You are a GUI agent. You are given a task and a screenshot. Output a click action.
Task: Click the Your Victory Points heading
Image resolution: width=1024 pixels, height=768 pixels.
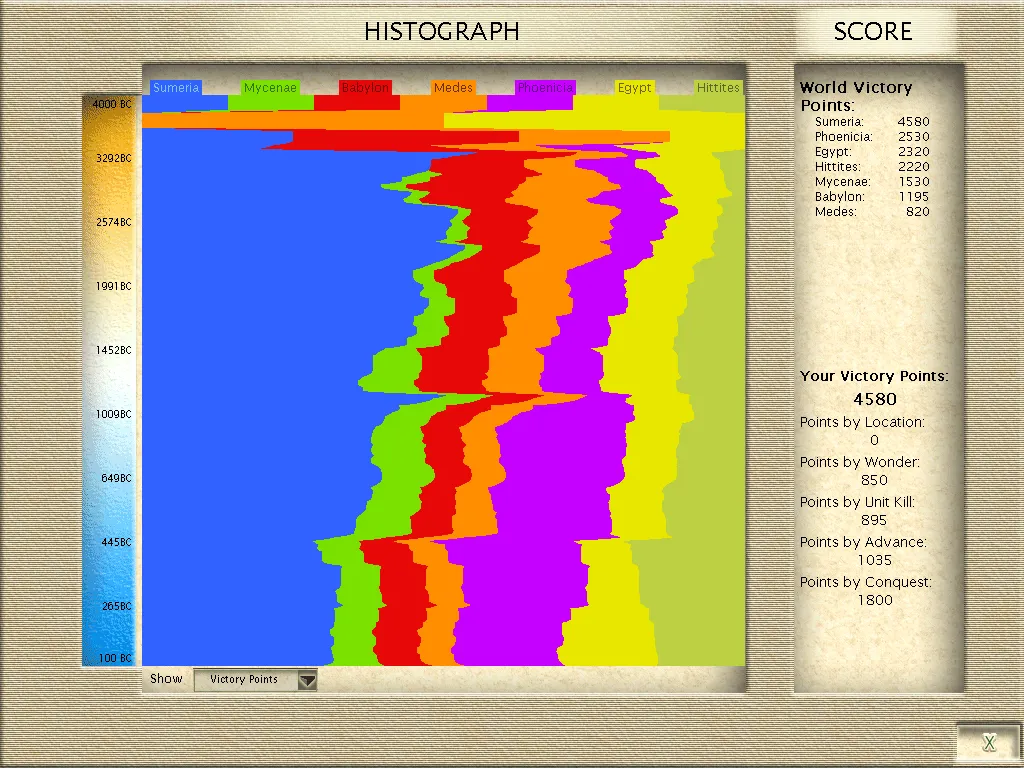(874, 376)
